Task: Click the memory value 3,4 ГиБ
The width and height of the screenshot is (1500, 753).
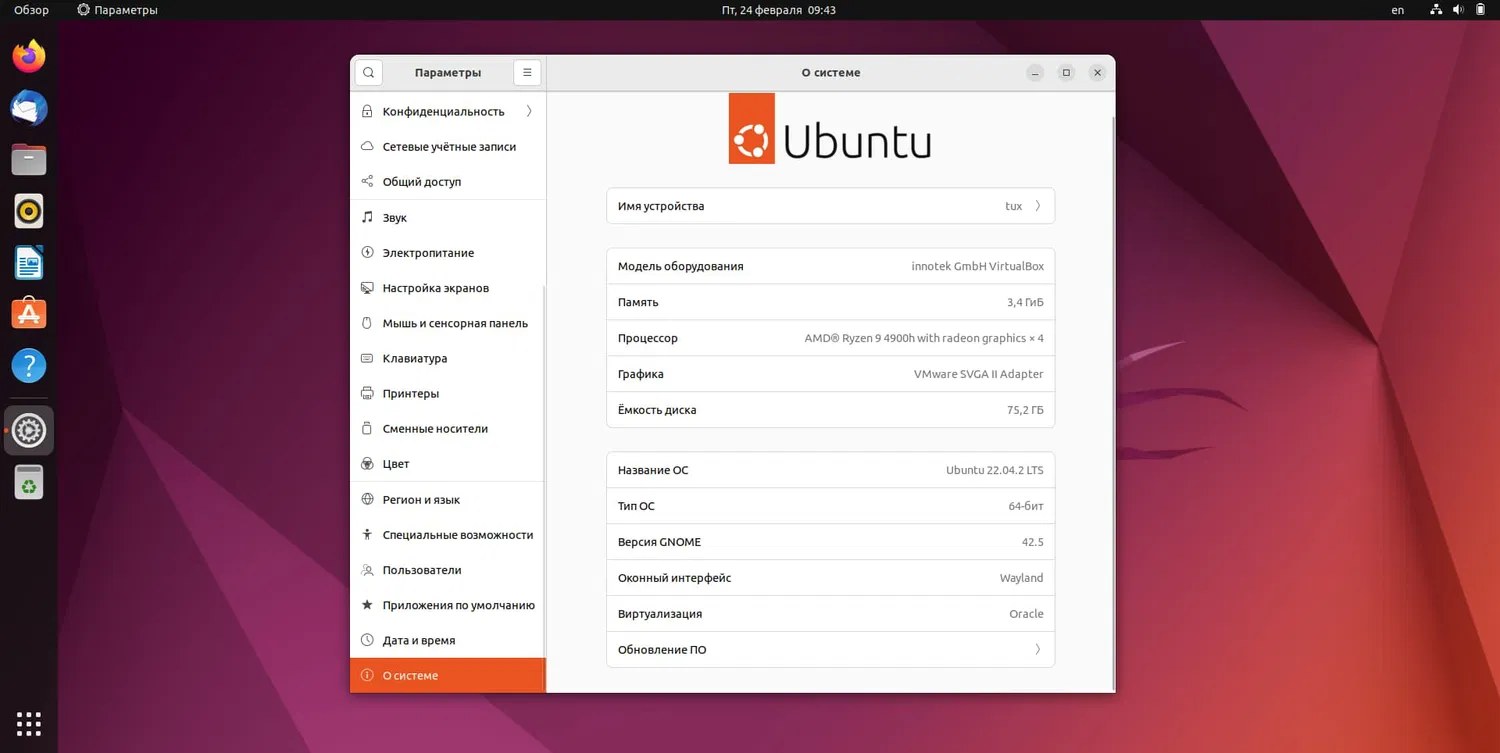Action: pos(1025,302)
